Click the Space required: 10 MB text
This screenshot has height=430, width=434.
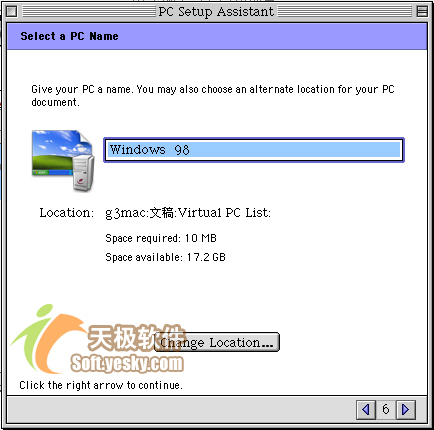tap(161, 238)
